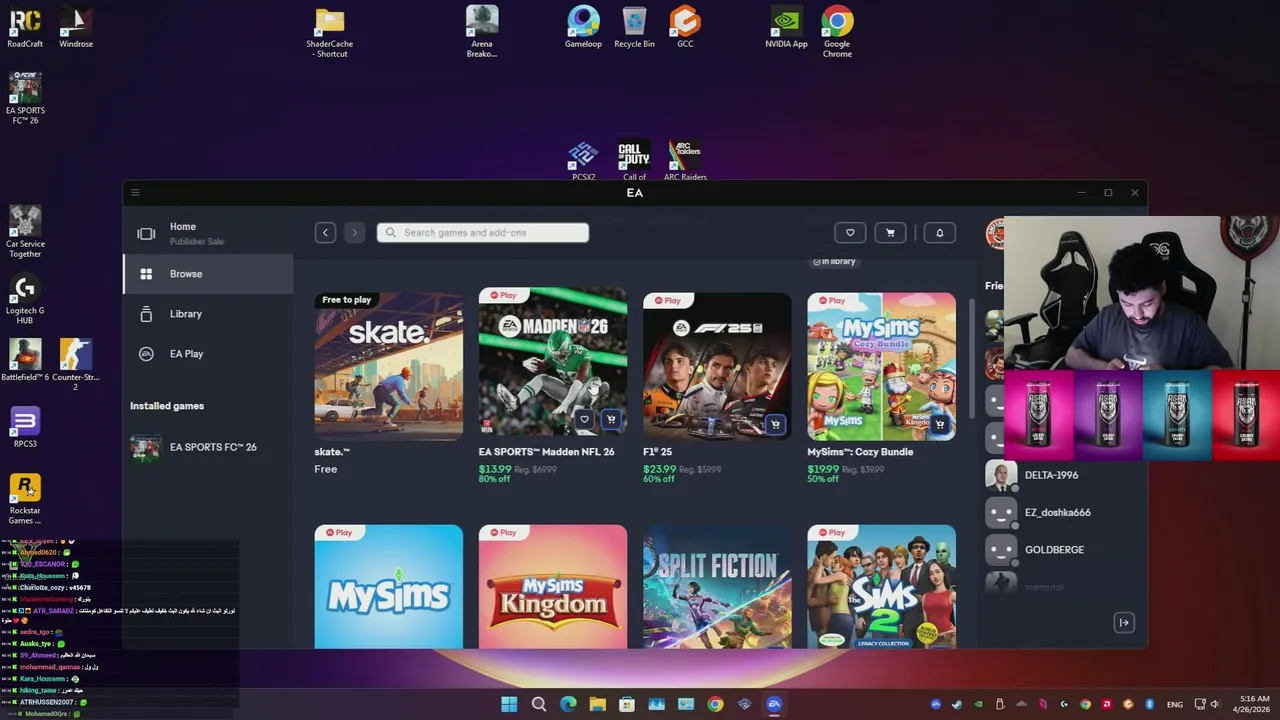1280x720 pixels.
Task: Open Counter-Strike 2 desktop shortcut
Action: click(x=76, y=365)
